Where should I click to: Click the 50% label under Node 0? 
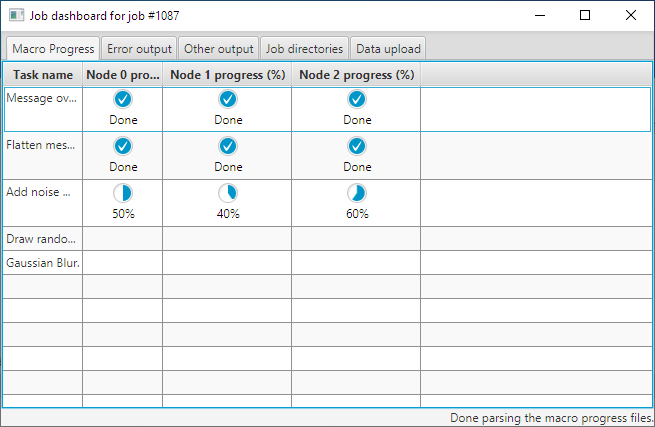(123, 214)
